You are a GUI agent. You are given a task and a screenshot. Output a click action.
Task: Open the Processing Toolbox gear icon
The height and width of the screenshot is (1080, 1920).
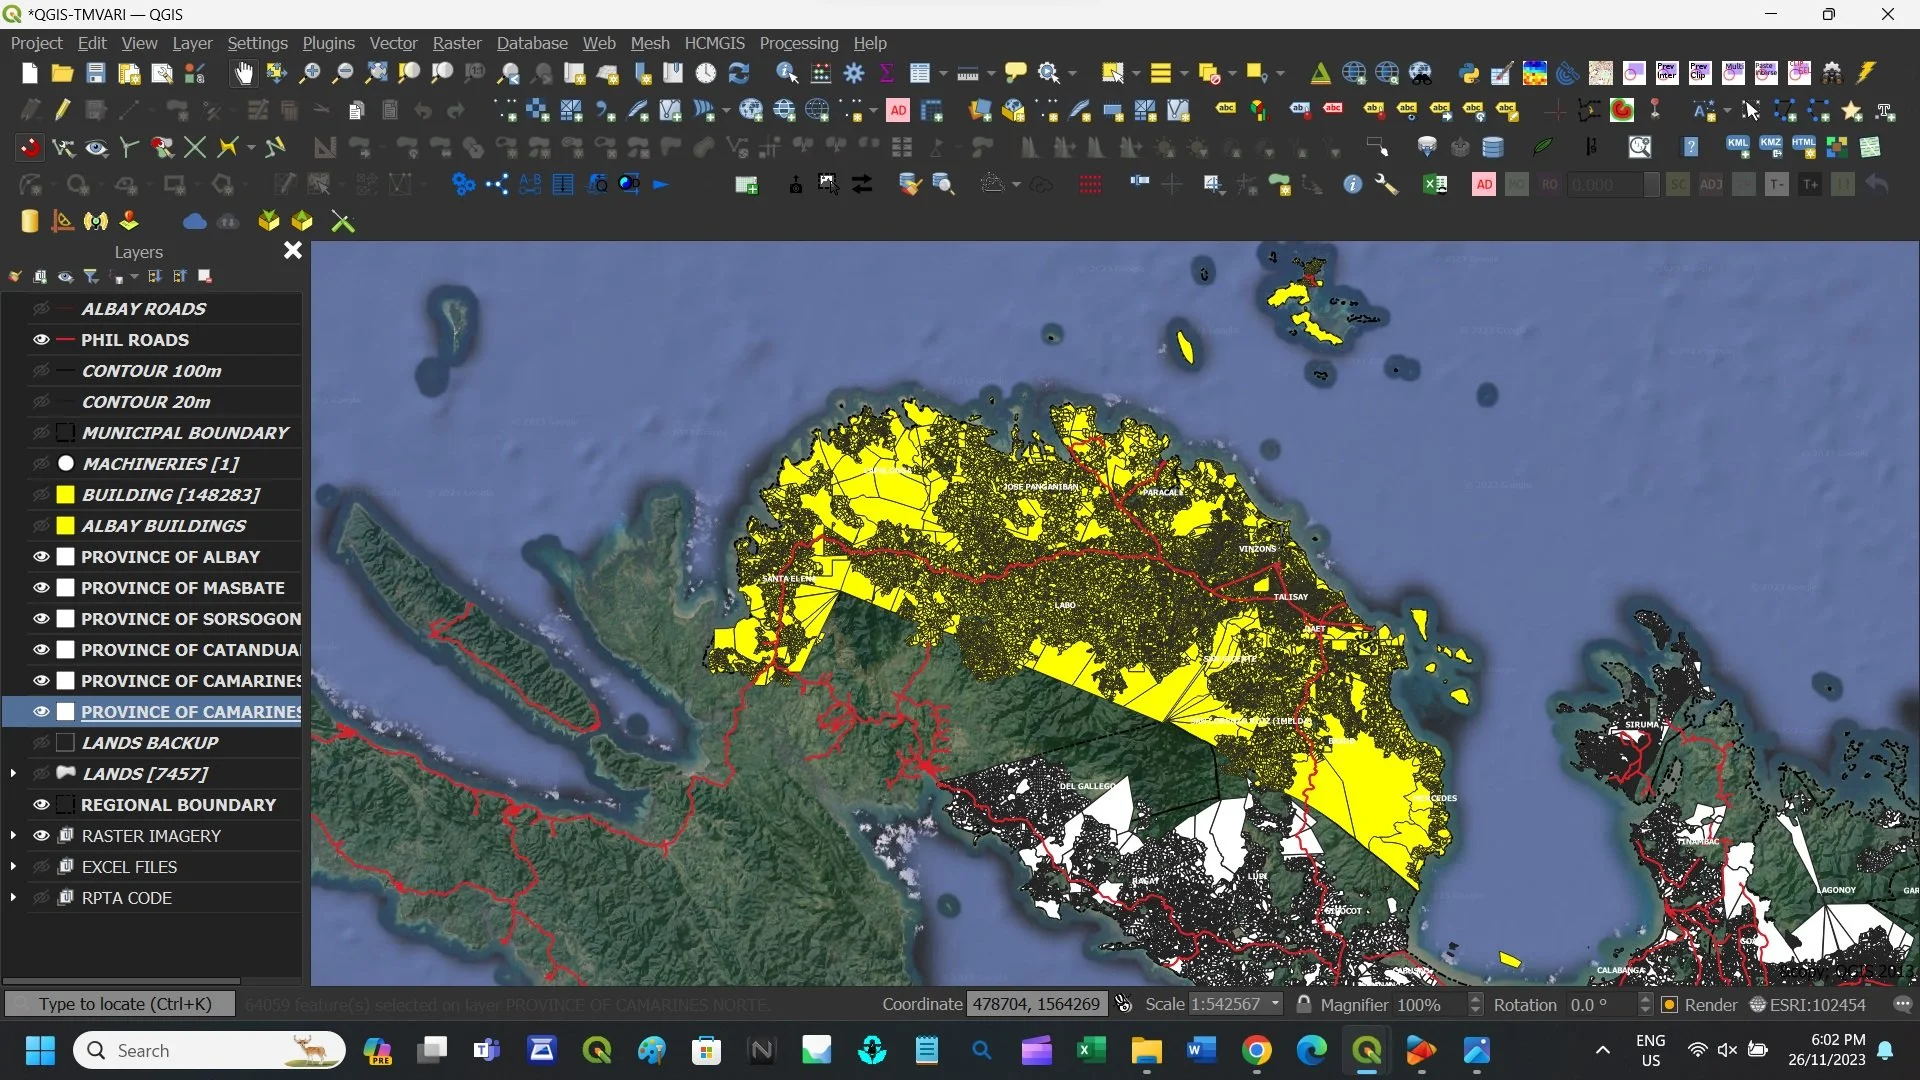(855, 73)
